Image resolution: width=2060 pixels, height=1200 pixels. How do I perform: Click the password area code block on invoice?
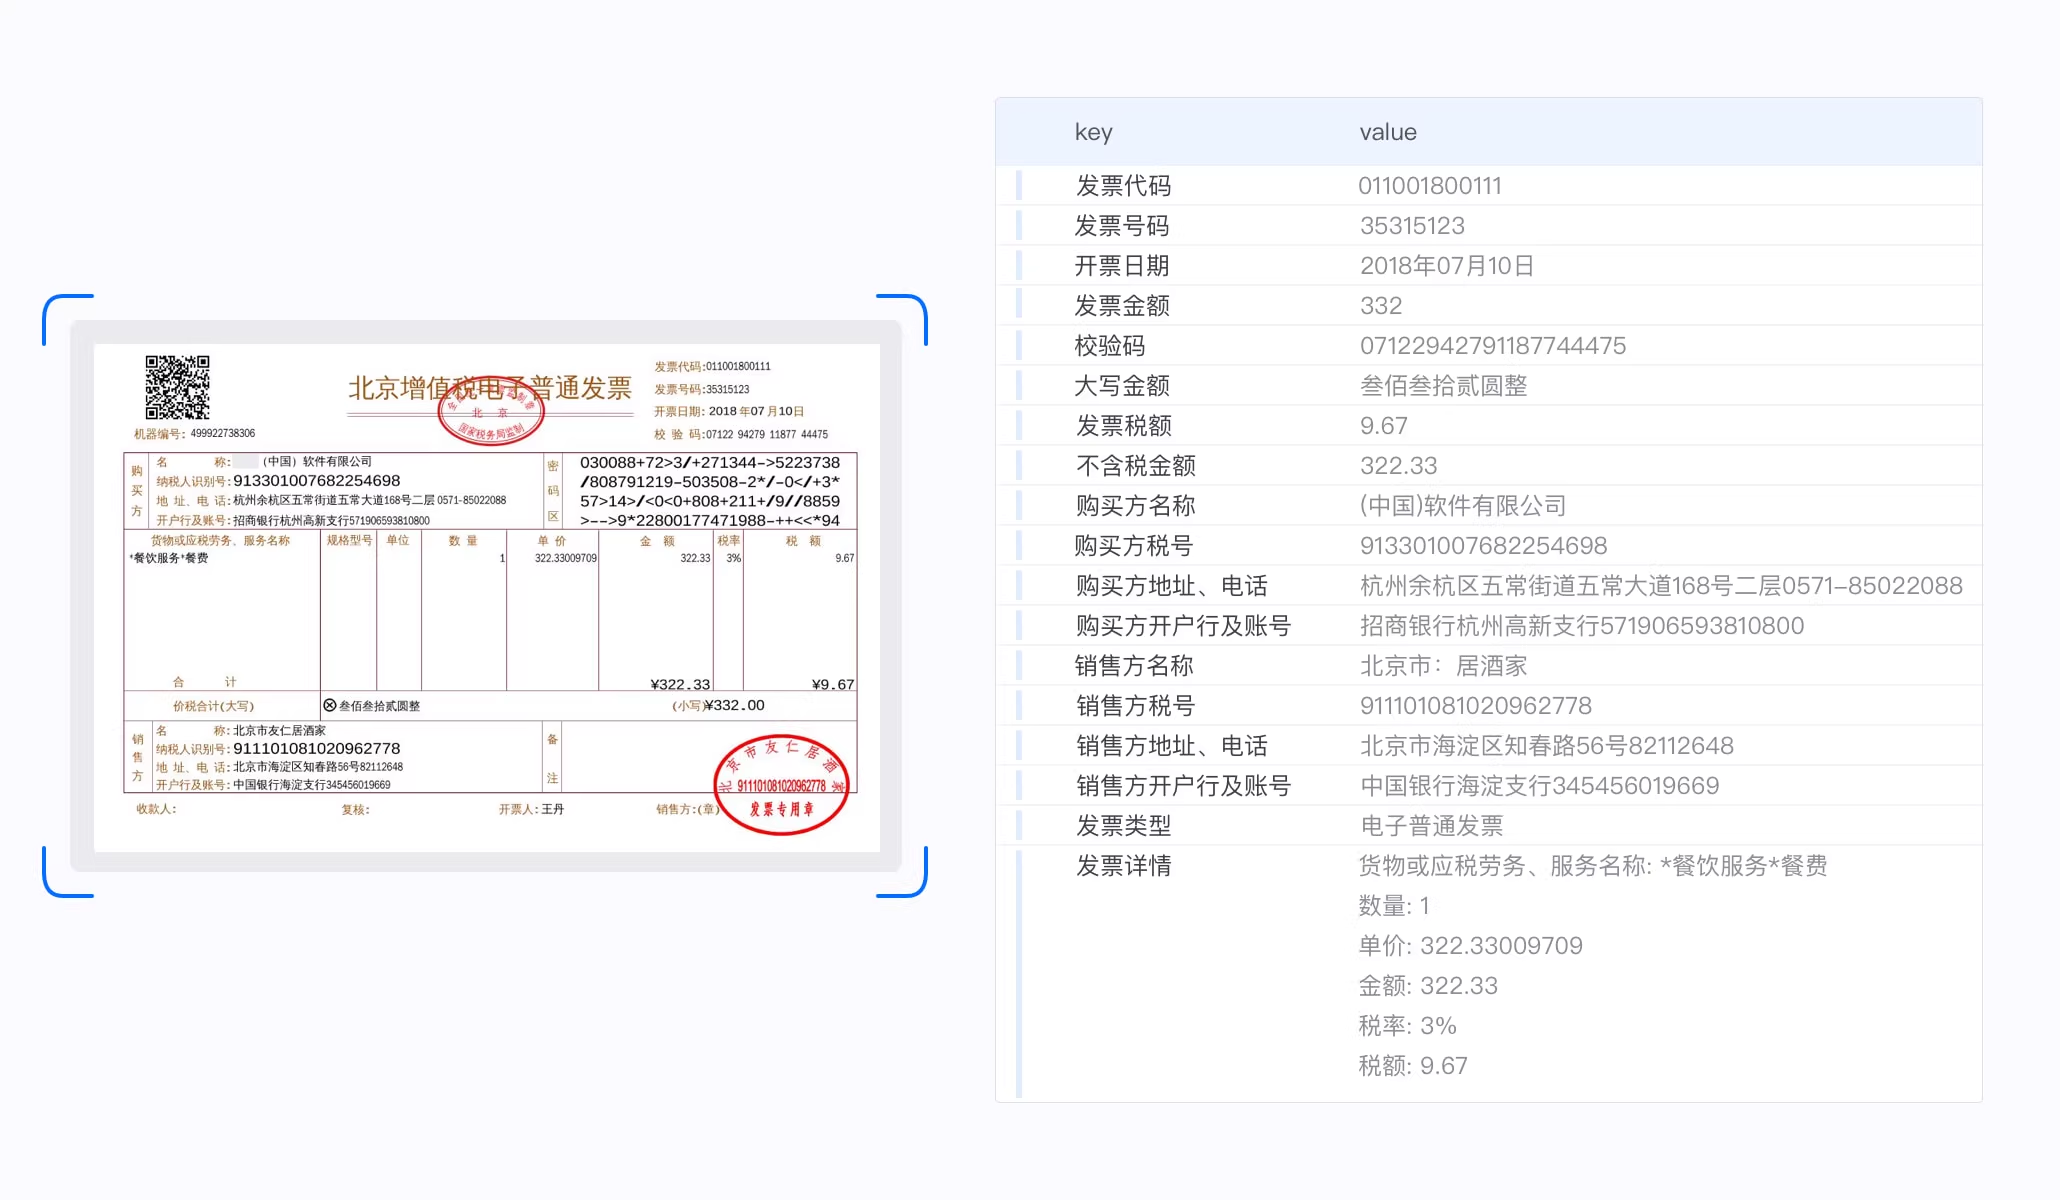pyautogui.click(x=709, y=491)
